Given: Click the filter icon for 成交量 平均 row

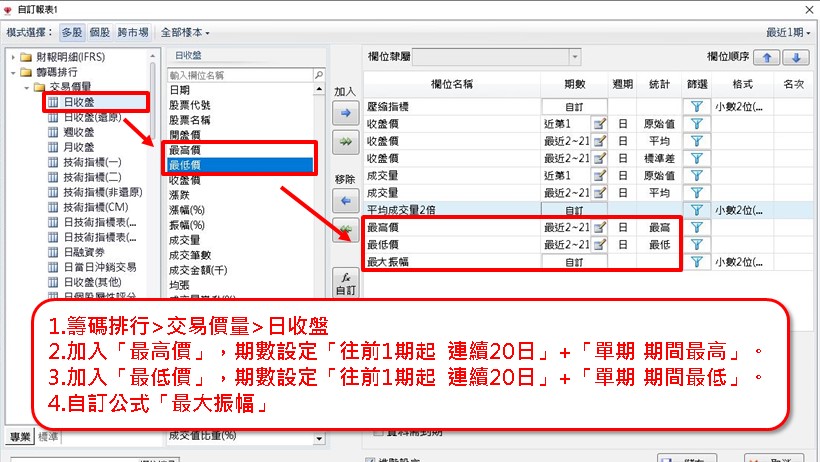Looking at the screenshot, I should 697,193.
